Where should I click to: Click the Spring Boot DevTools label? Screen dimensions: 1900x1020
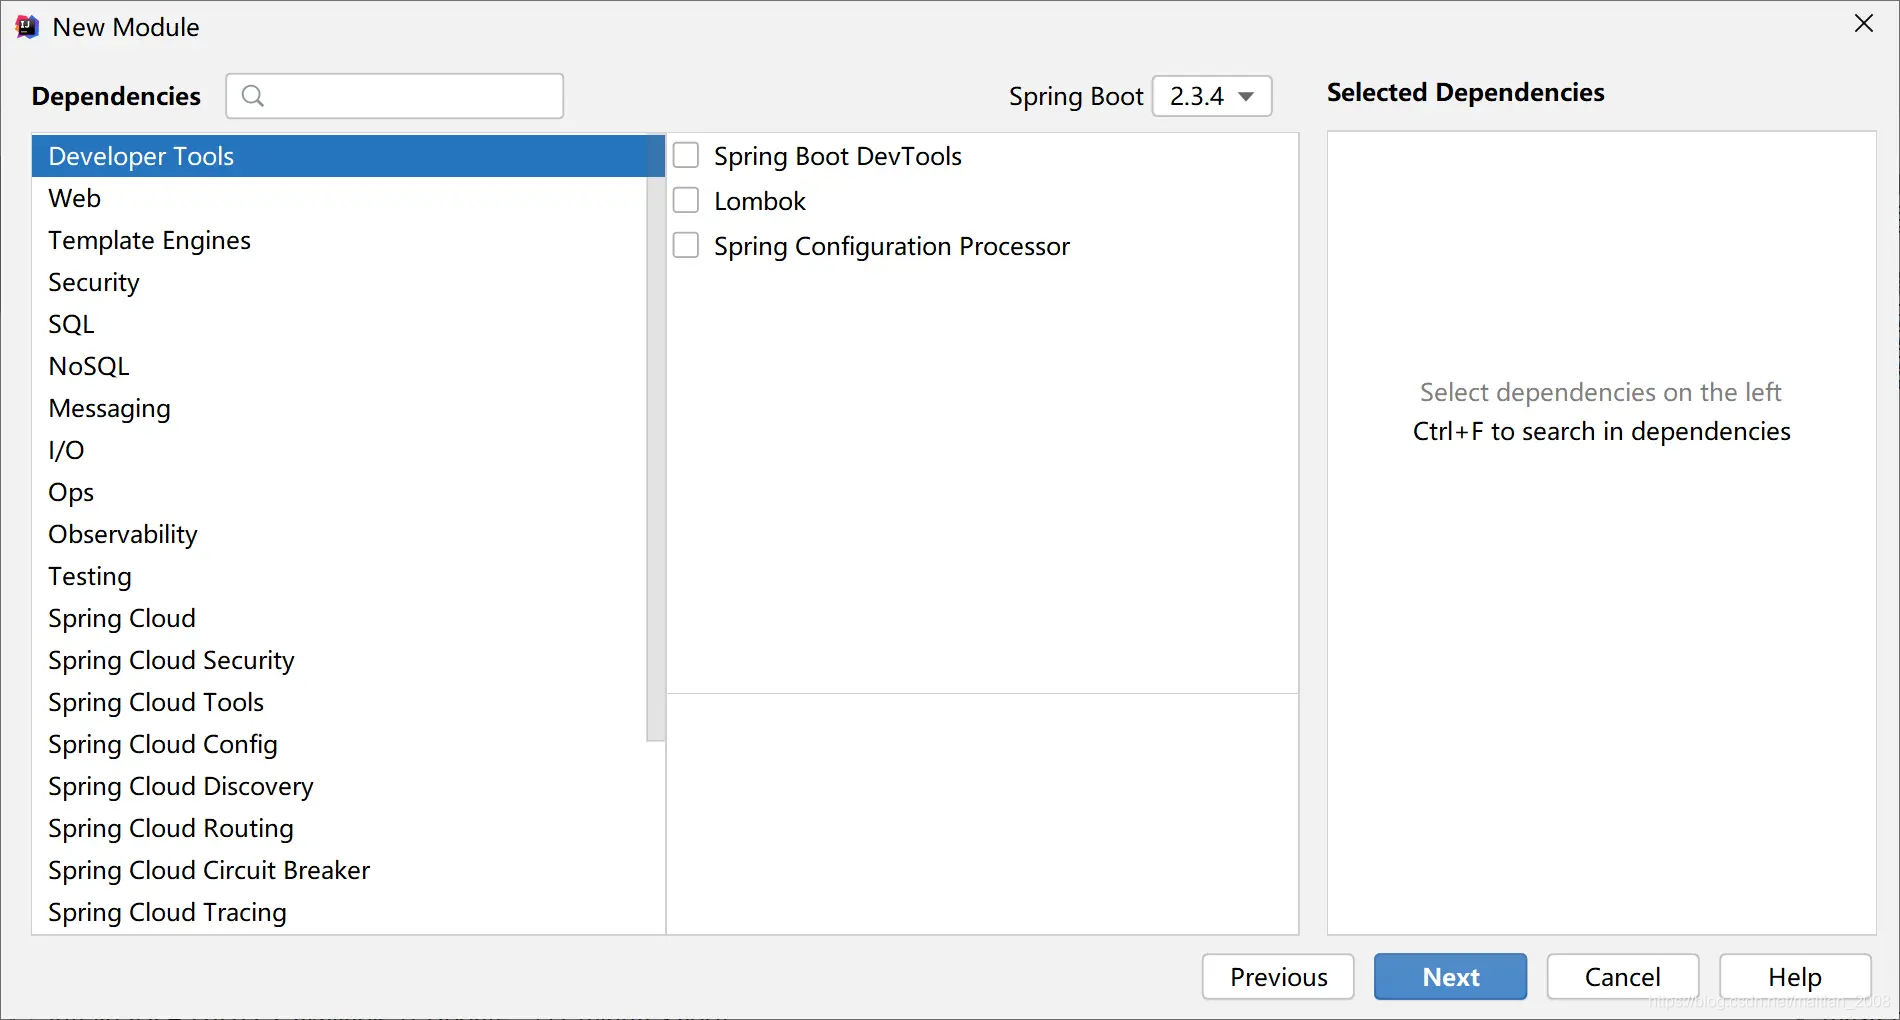coord(838,156)
